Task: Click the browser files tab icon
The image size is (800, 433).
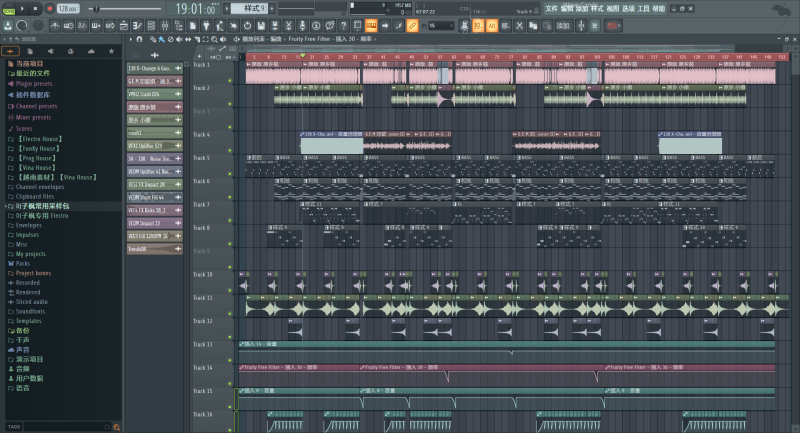Action: click(30, 51)
